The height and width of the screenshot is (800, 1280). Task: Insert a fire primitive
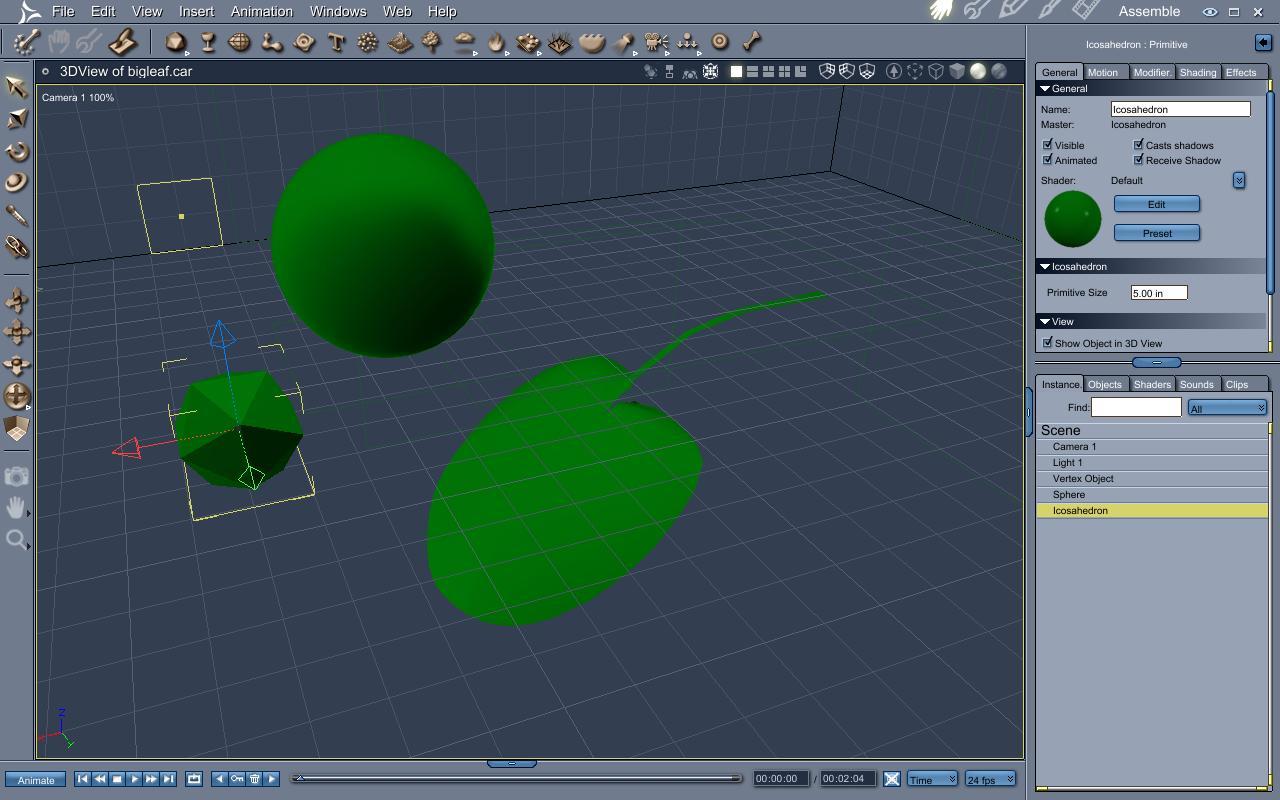(x=496, y=42)
